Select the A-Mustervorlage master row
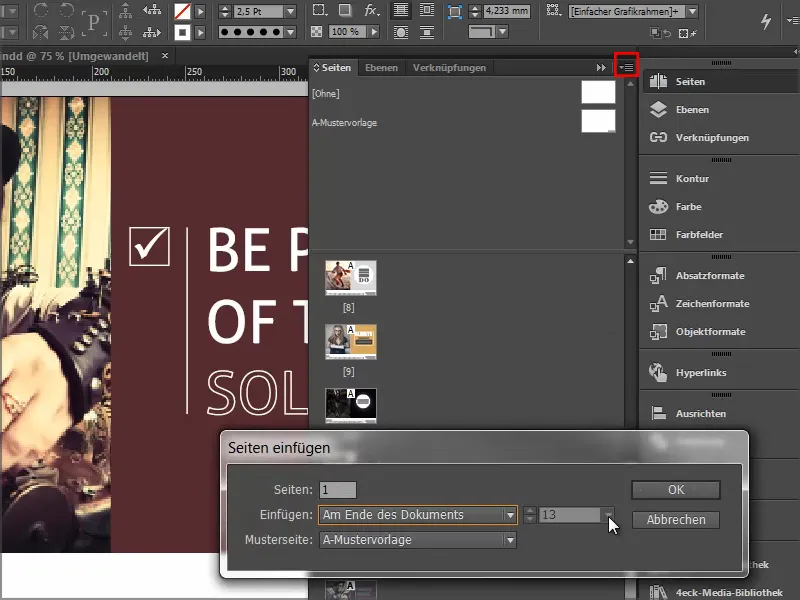 click(x=464, y=122)
